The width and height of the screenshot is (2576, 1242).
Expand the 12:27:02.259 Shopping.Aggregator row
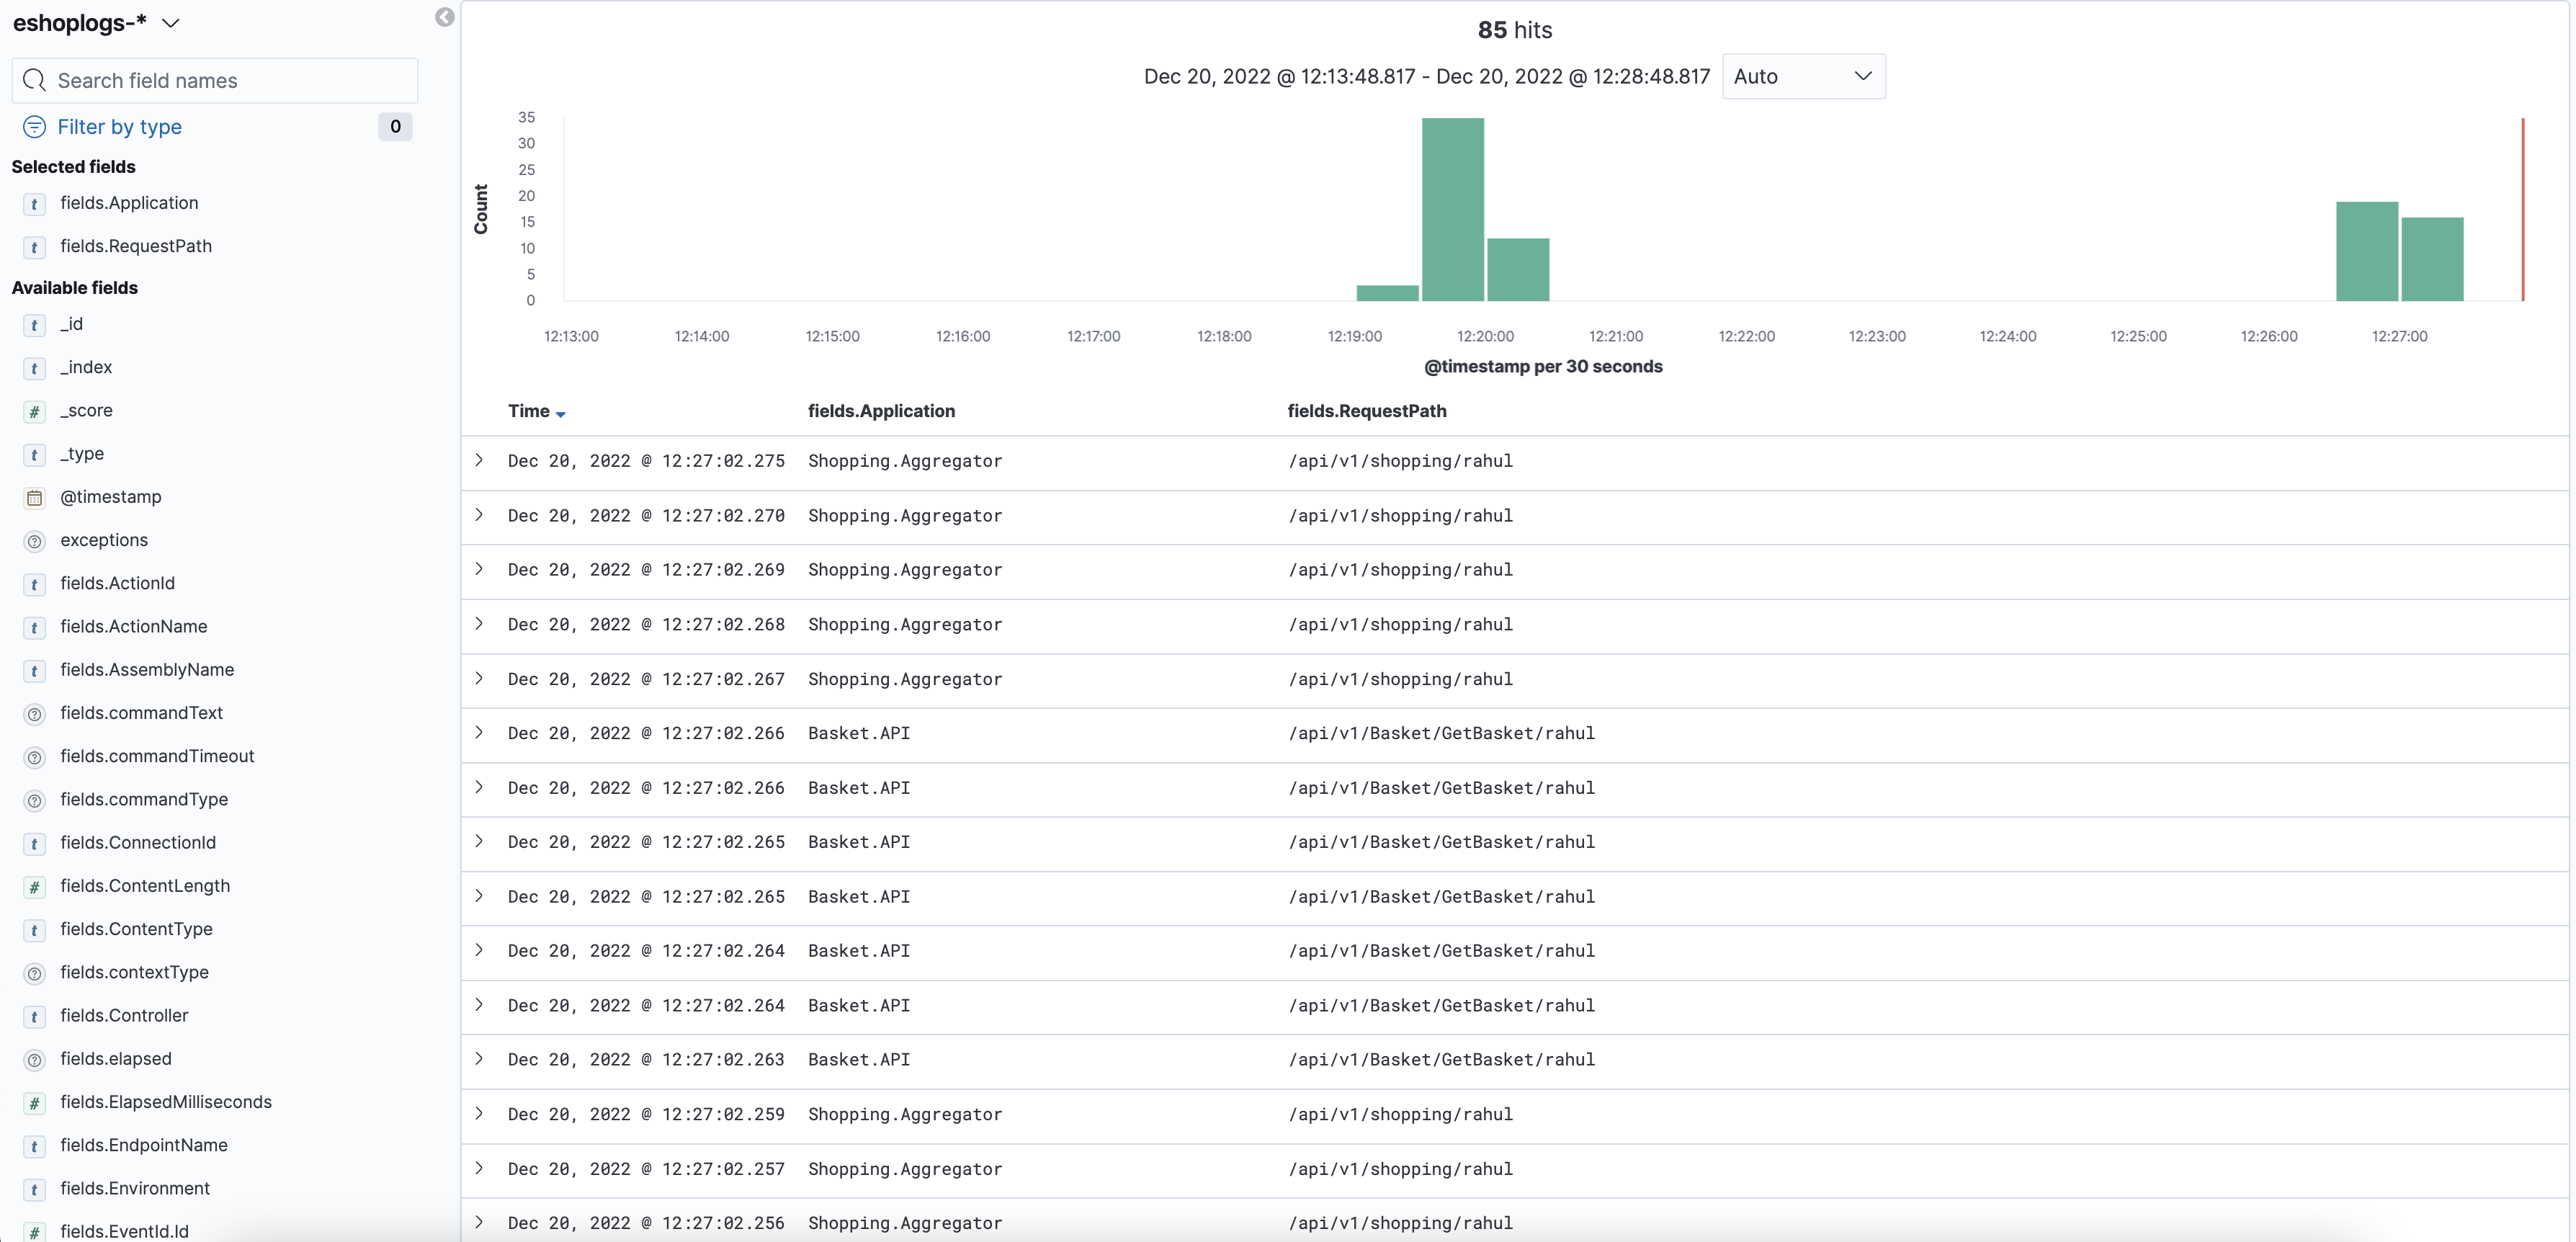coord(479,1113)
